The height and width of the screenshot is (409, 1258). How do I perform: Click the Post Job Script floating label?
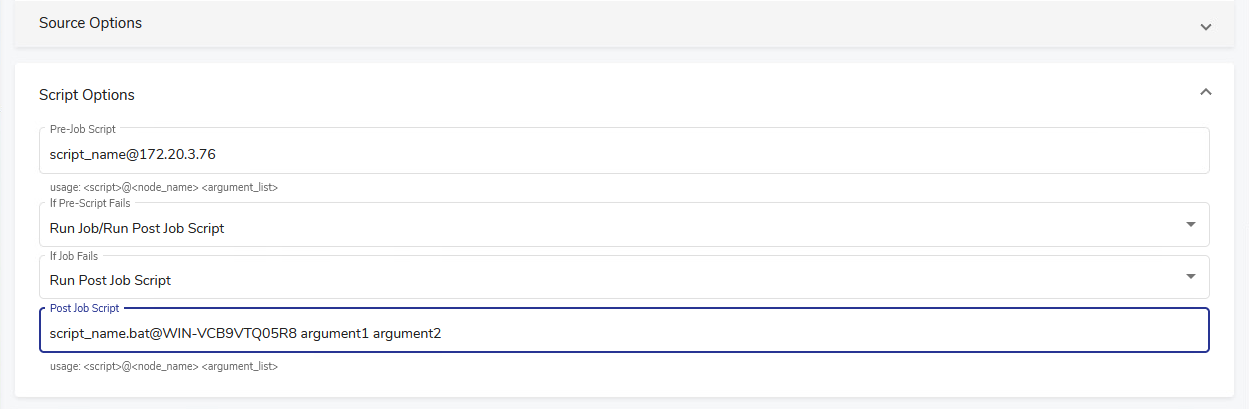pyautogui.click(x=84, y=308)
